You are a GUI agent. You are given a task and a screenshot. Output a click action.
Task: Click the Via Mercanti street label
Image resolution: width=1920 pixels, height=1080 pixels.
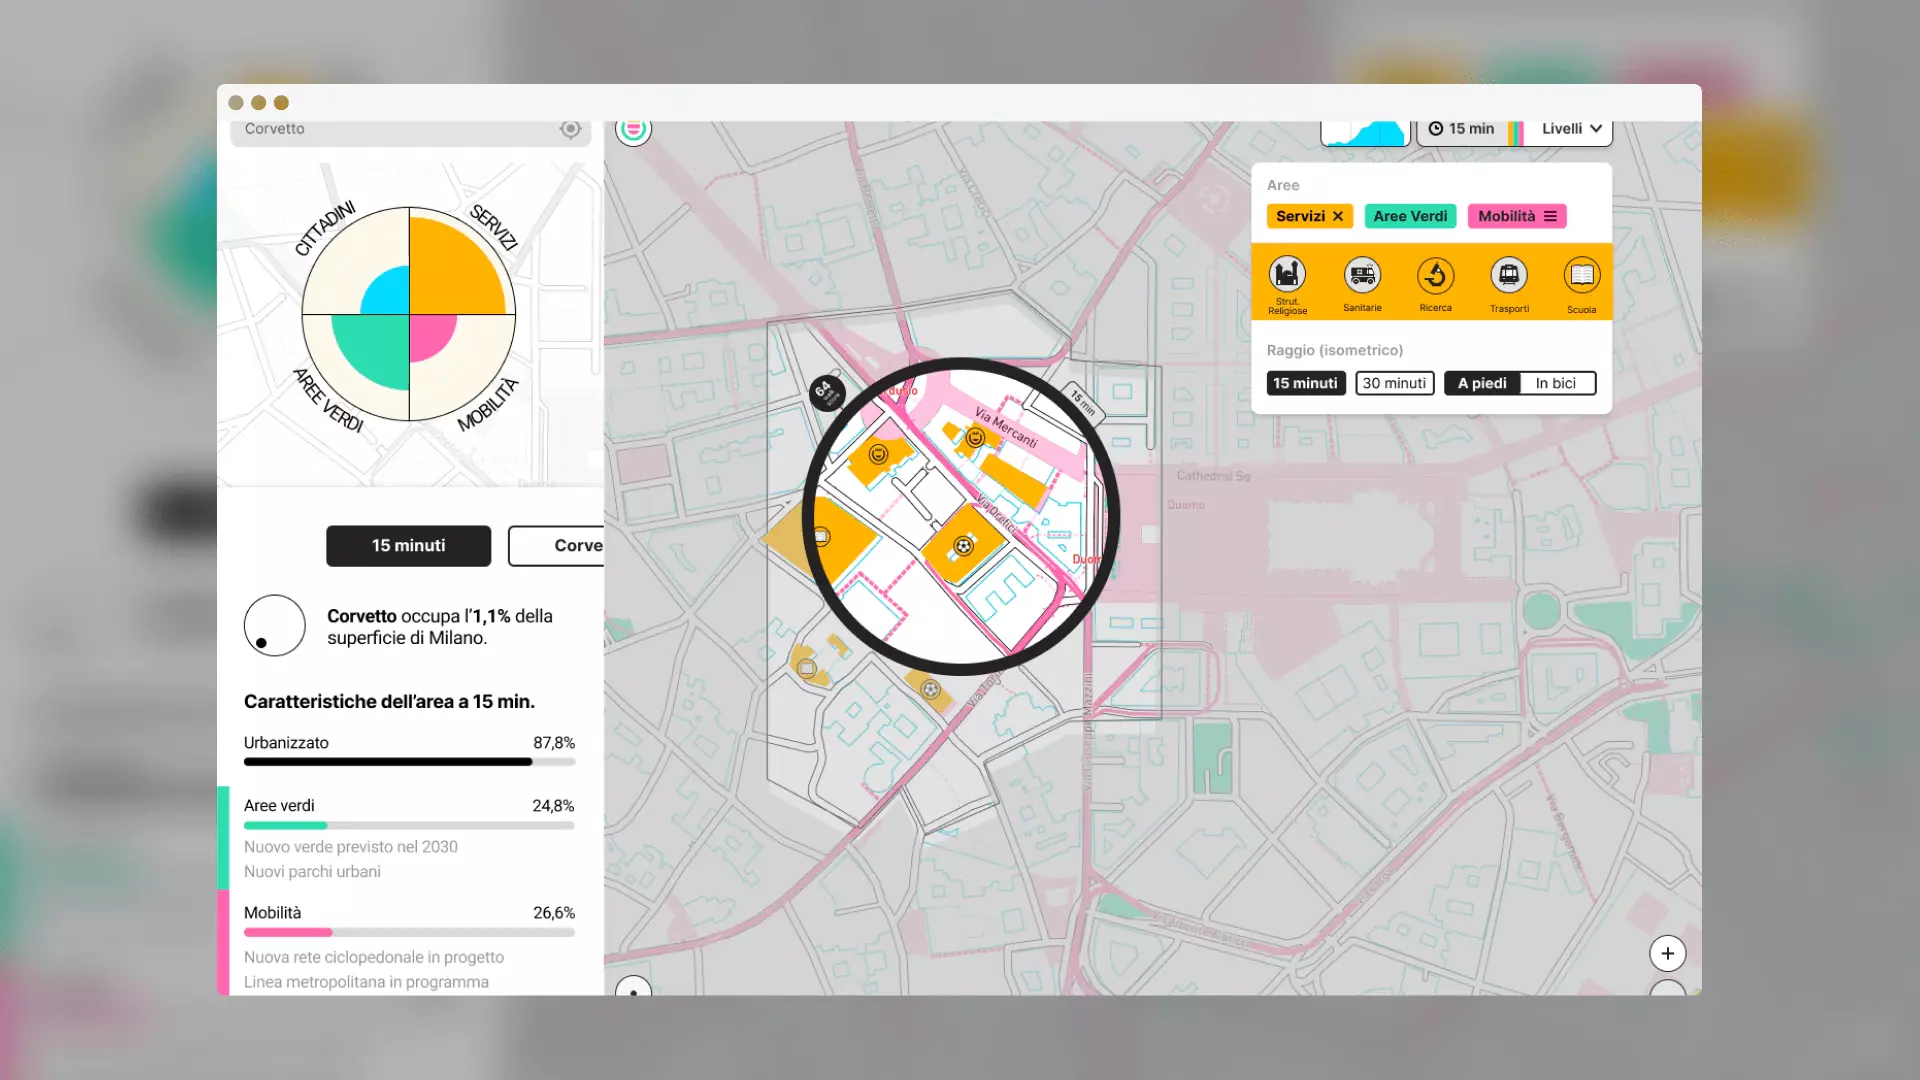(1006, 428)
